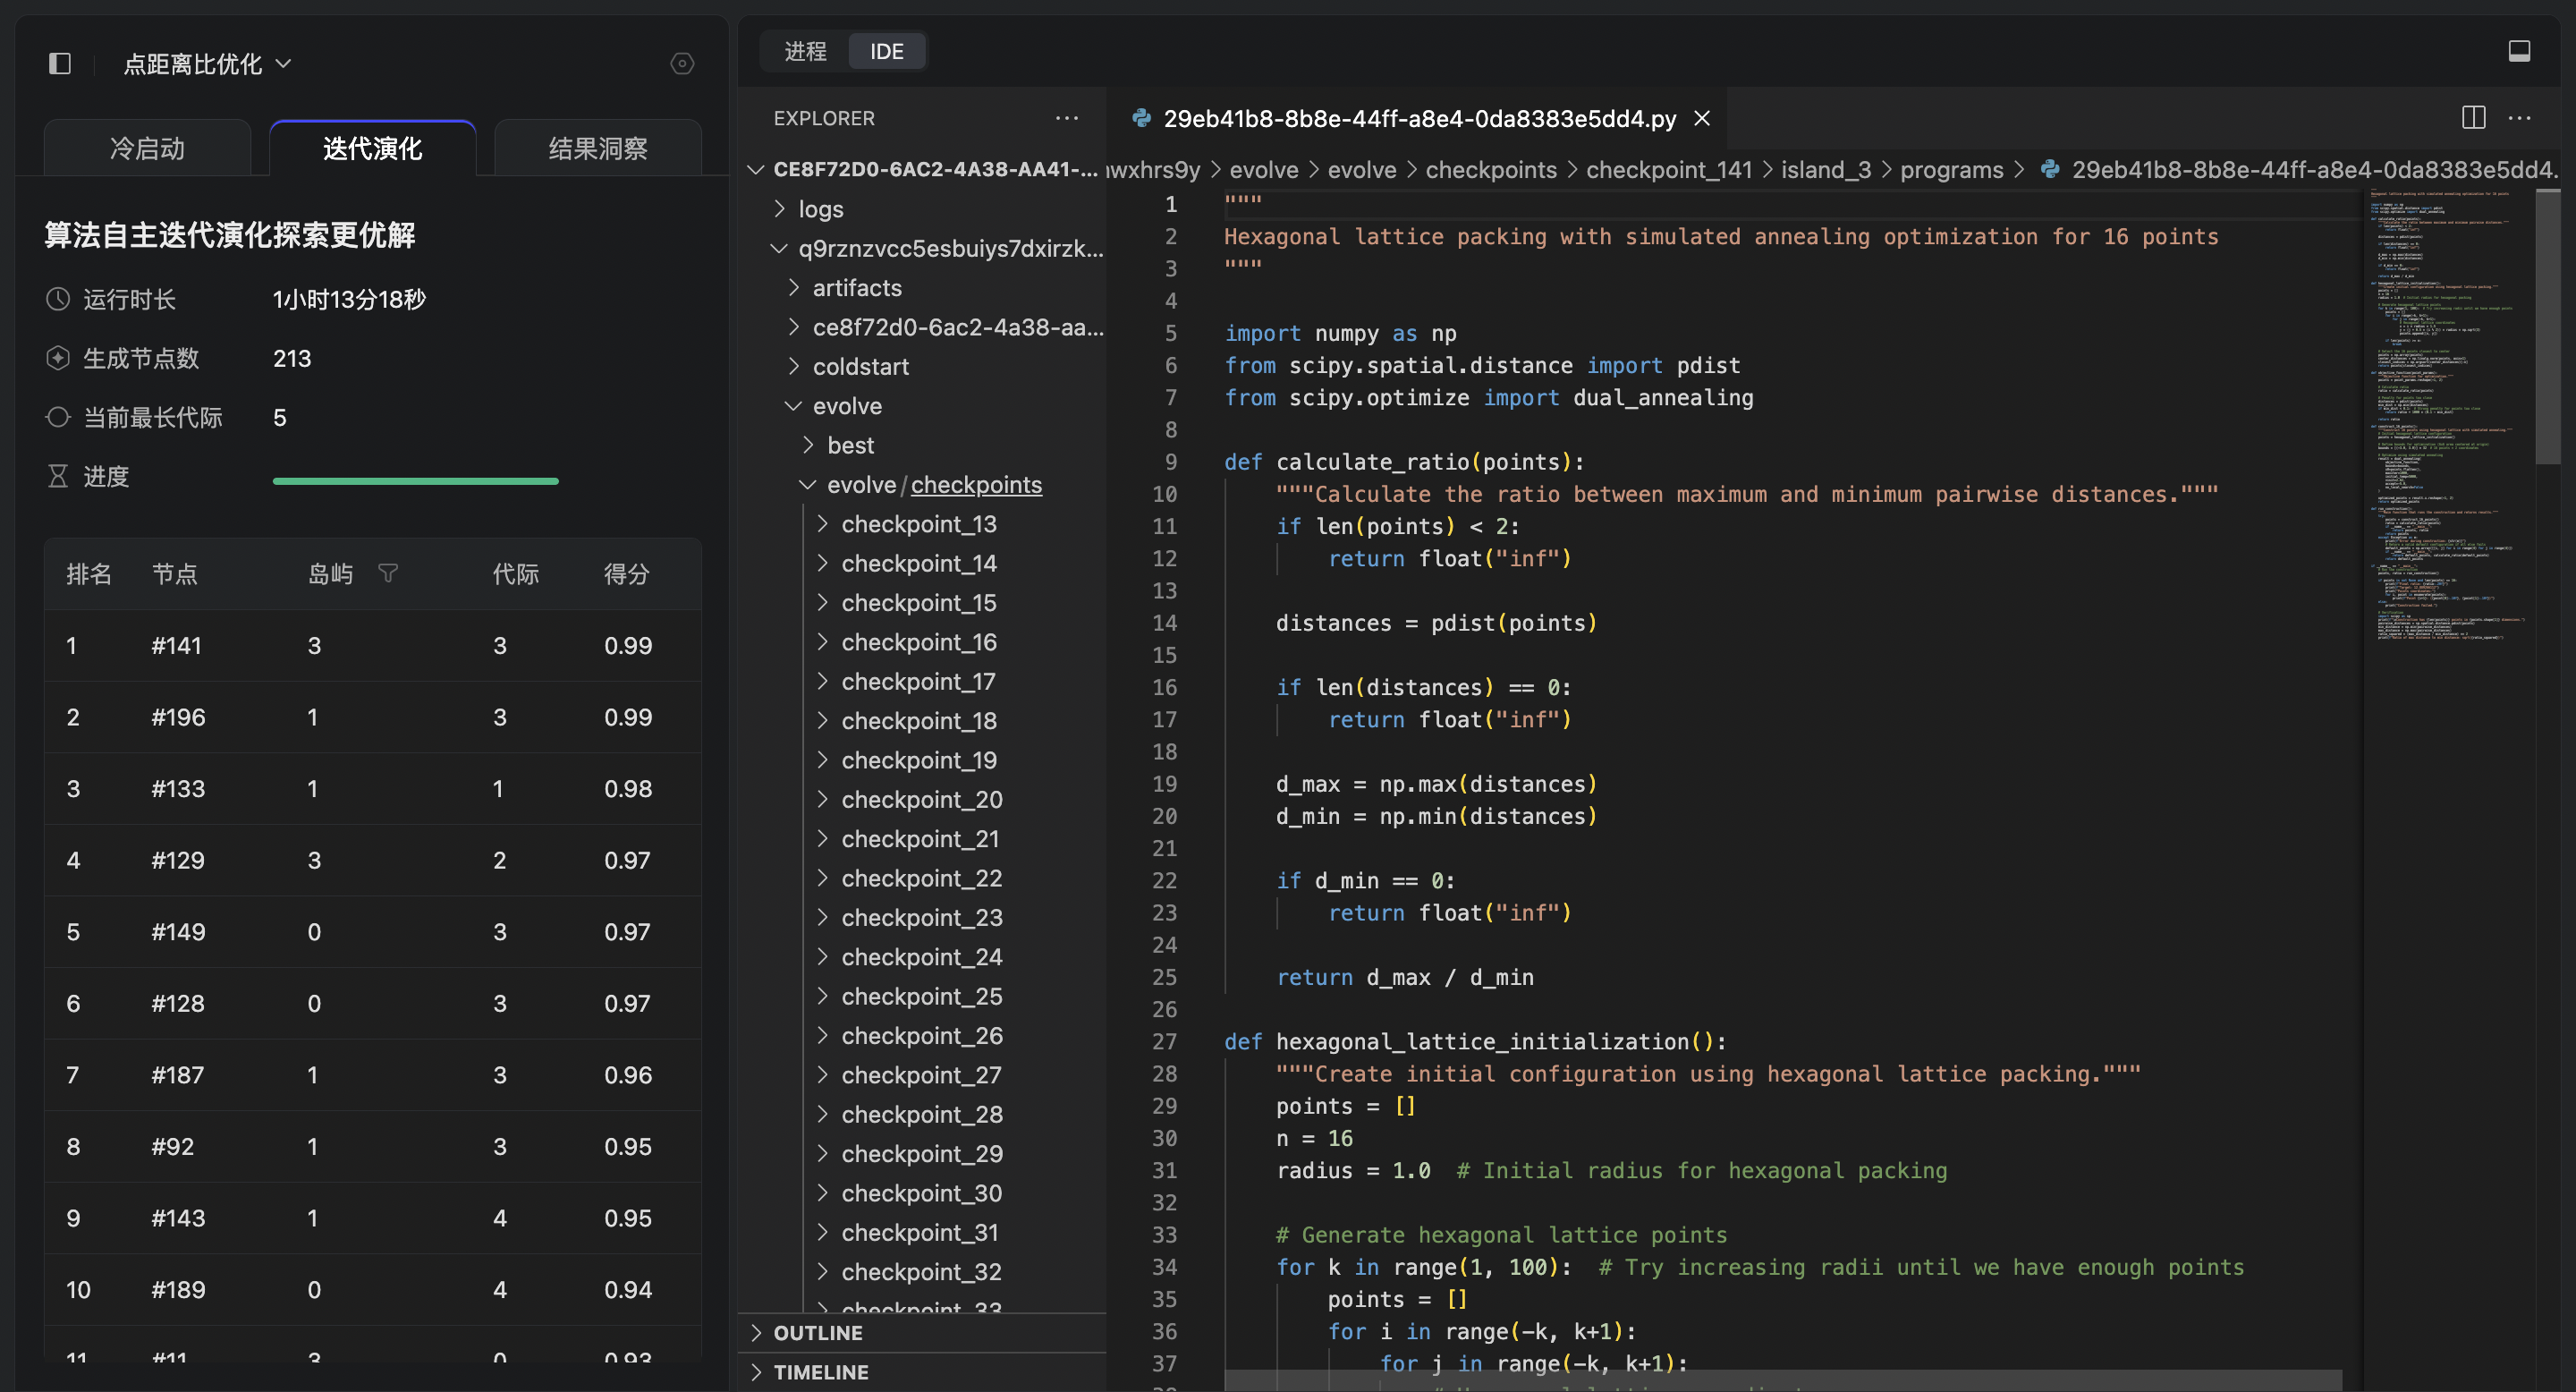The width and height of the screenshot is (2576, 1392).
Task: Open Explorer more actions ellipsis menu
Action: pos(1066,118)
